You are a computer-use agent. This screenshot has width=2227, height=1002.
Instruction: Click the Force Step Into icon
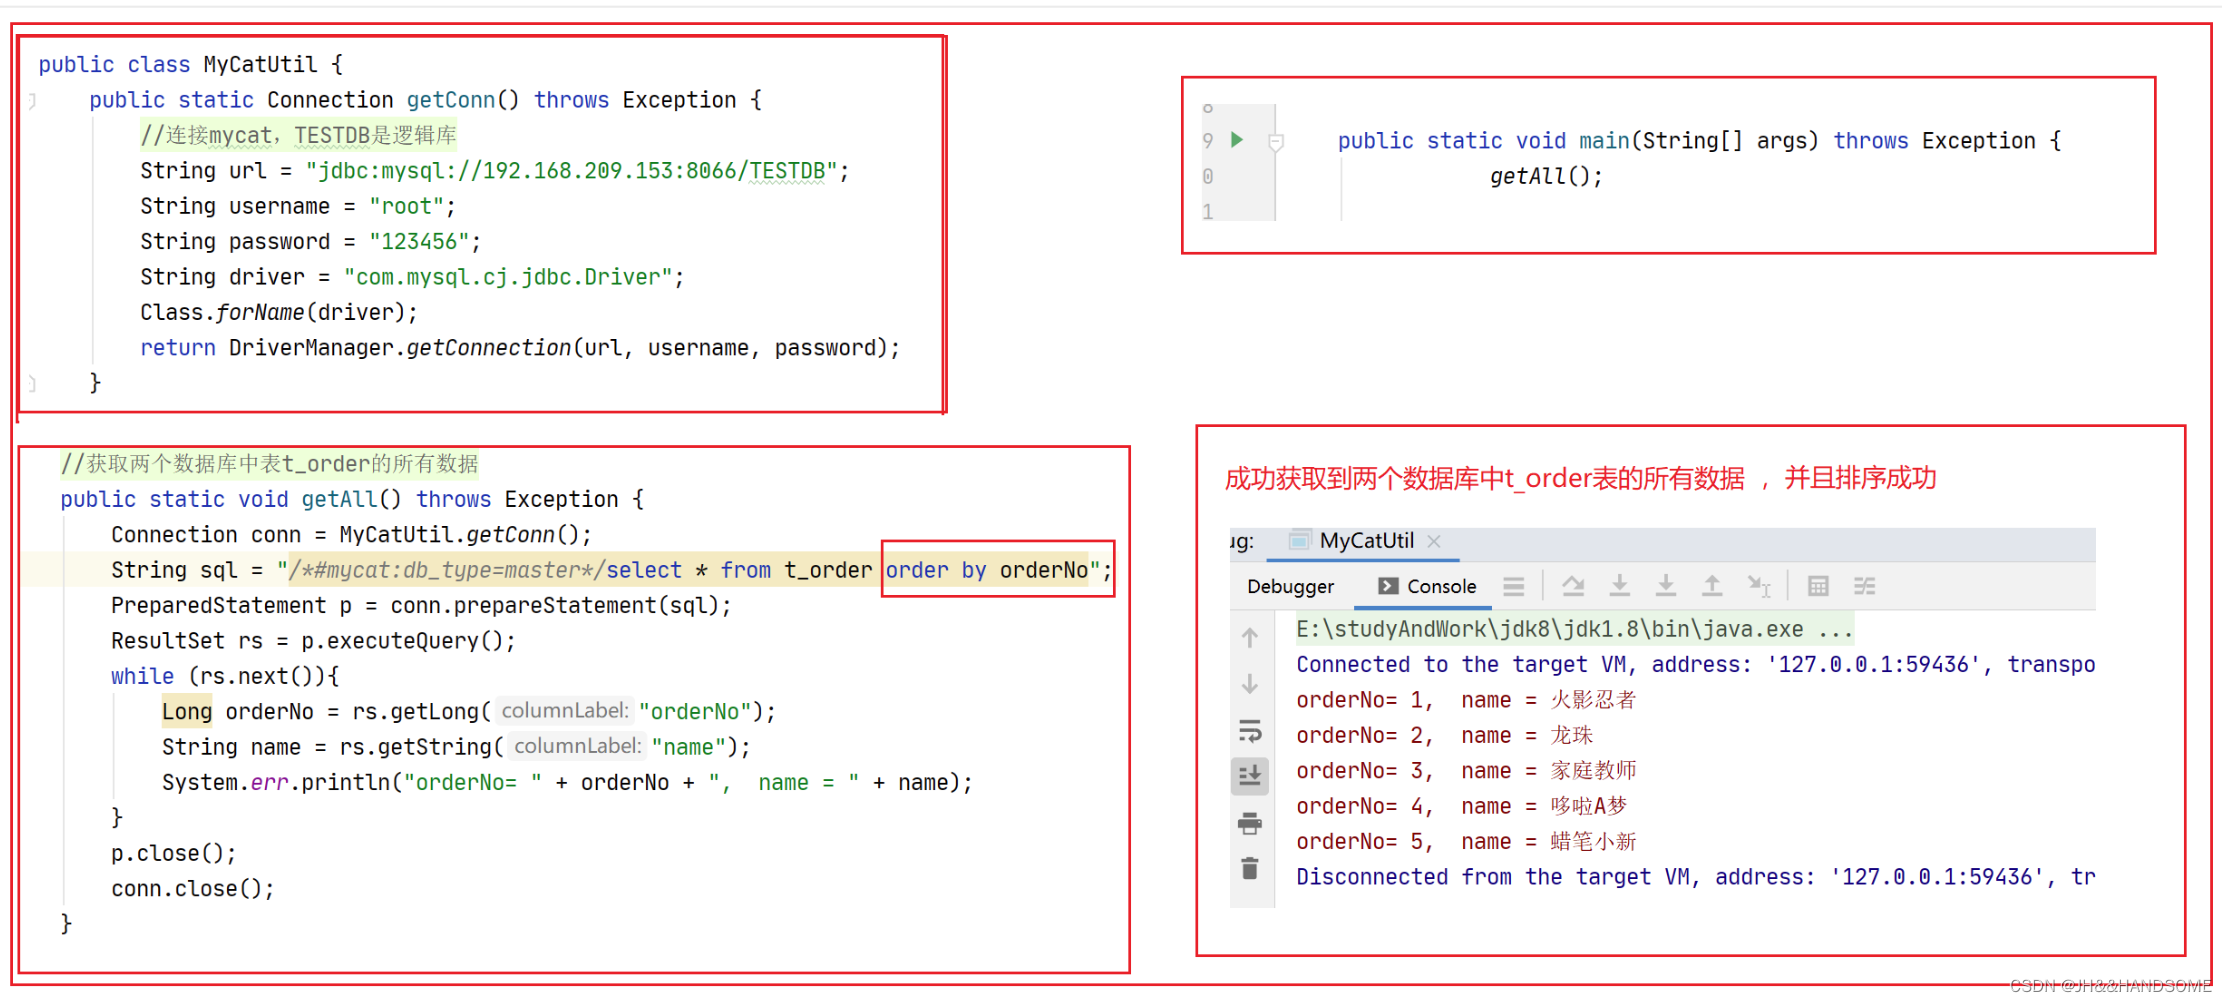(x=1666, y=586)
